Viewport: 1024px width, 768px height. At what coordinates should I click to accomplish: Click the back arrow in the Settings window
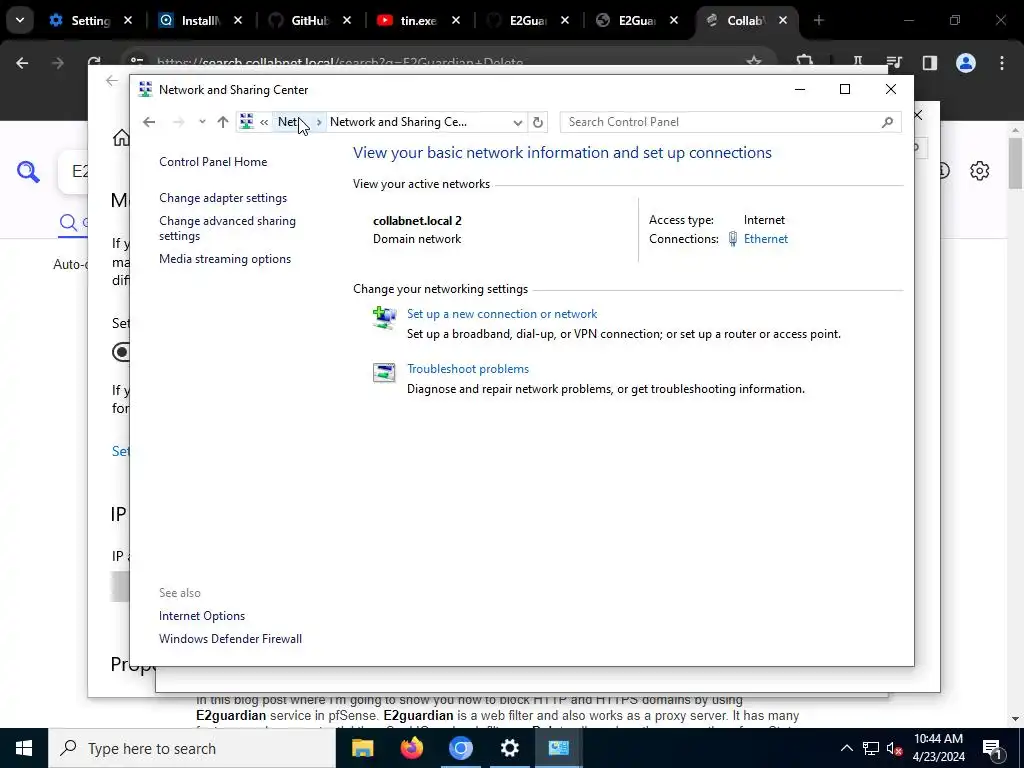(x=112, y=80)
